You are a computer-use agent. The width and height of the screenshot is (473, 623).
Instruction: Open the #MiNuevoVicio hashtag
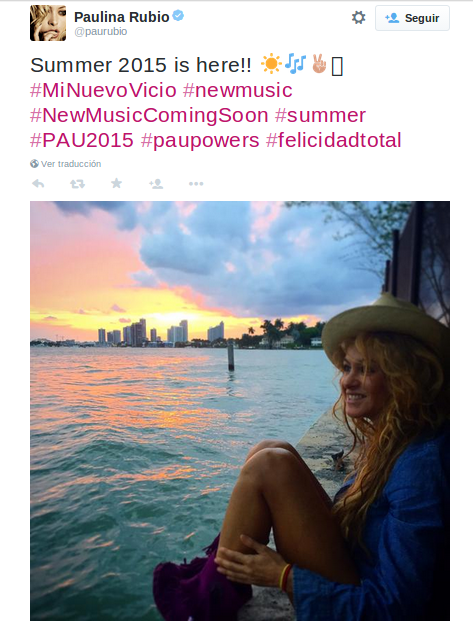(x=103, y=90)
